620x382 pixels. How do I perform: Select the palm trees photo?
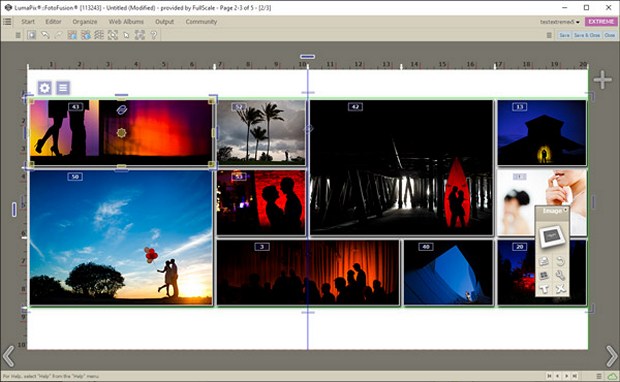(x=261, y=132)
